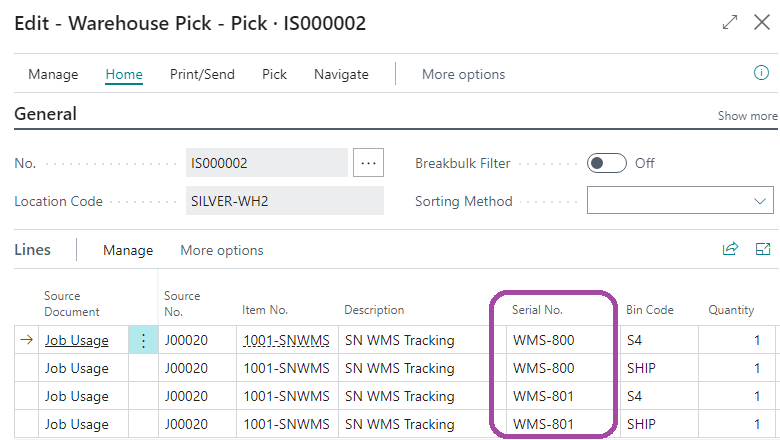Click the three-dot row menu for Job Usage
This screenshot has height=440, width=780.
143,340
